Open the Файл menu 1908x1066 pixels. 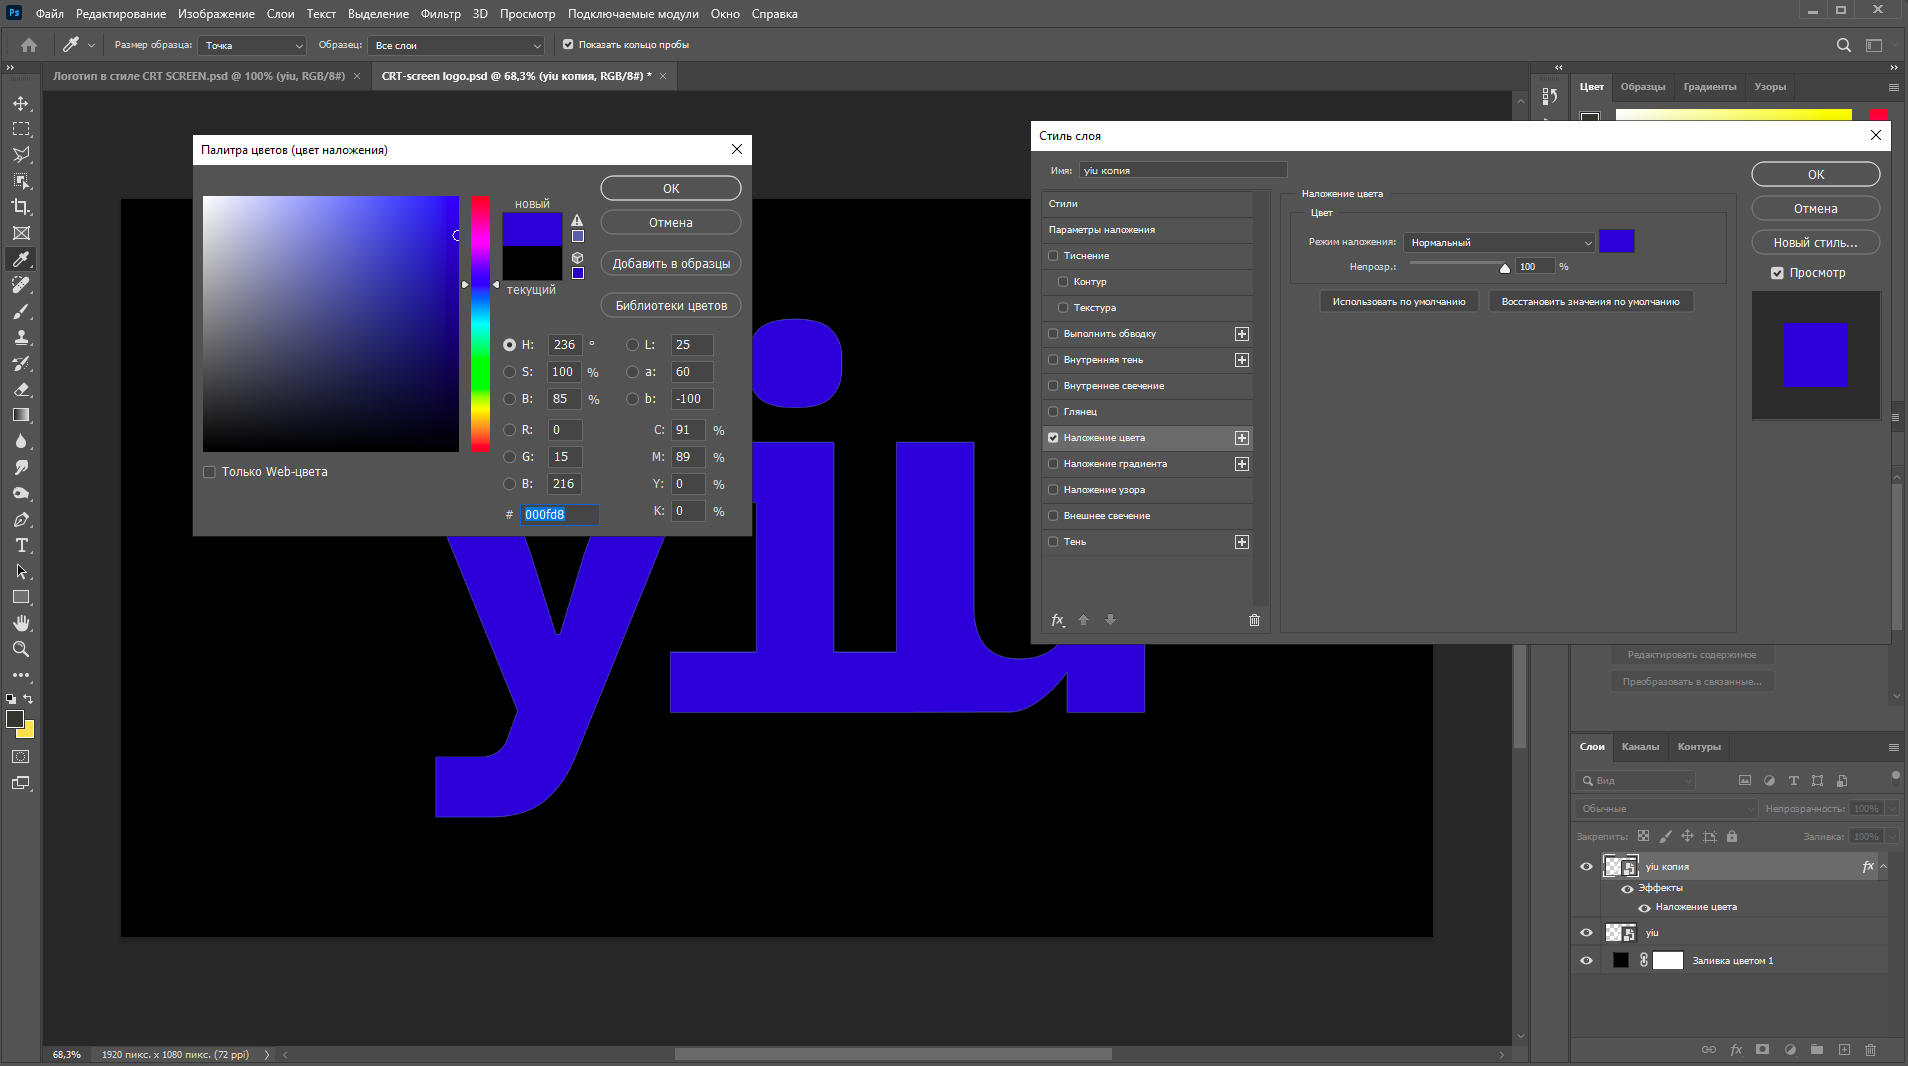click(49, 14)
